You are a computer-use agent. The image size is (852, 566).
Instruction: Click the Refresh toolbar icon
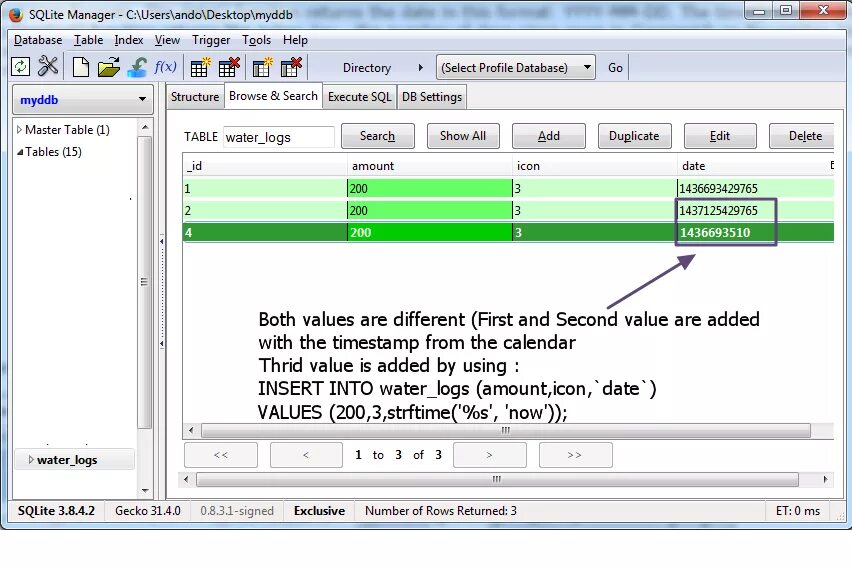(21, 67)
